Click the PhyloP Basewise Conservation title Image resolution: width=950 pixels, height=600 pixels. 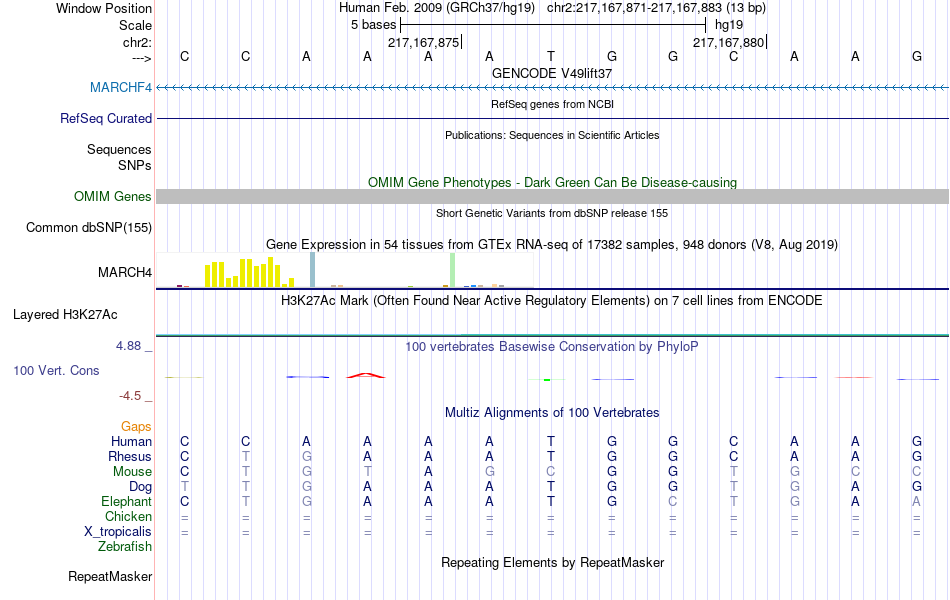click(x=552, y=347)
